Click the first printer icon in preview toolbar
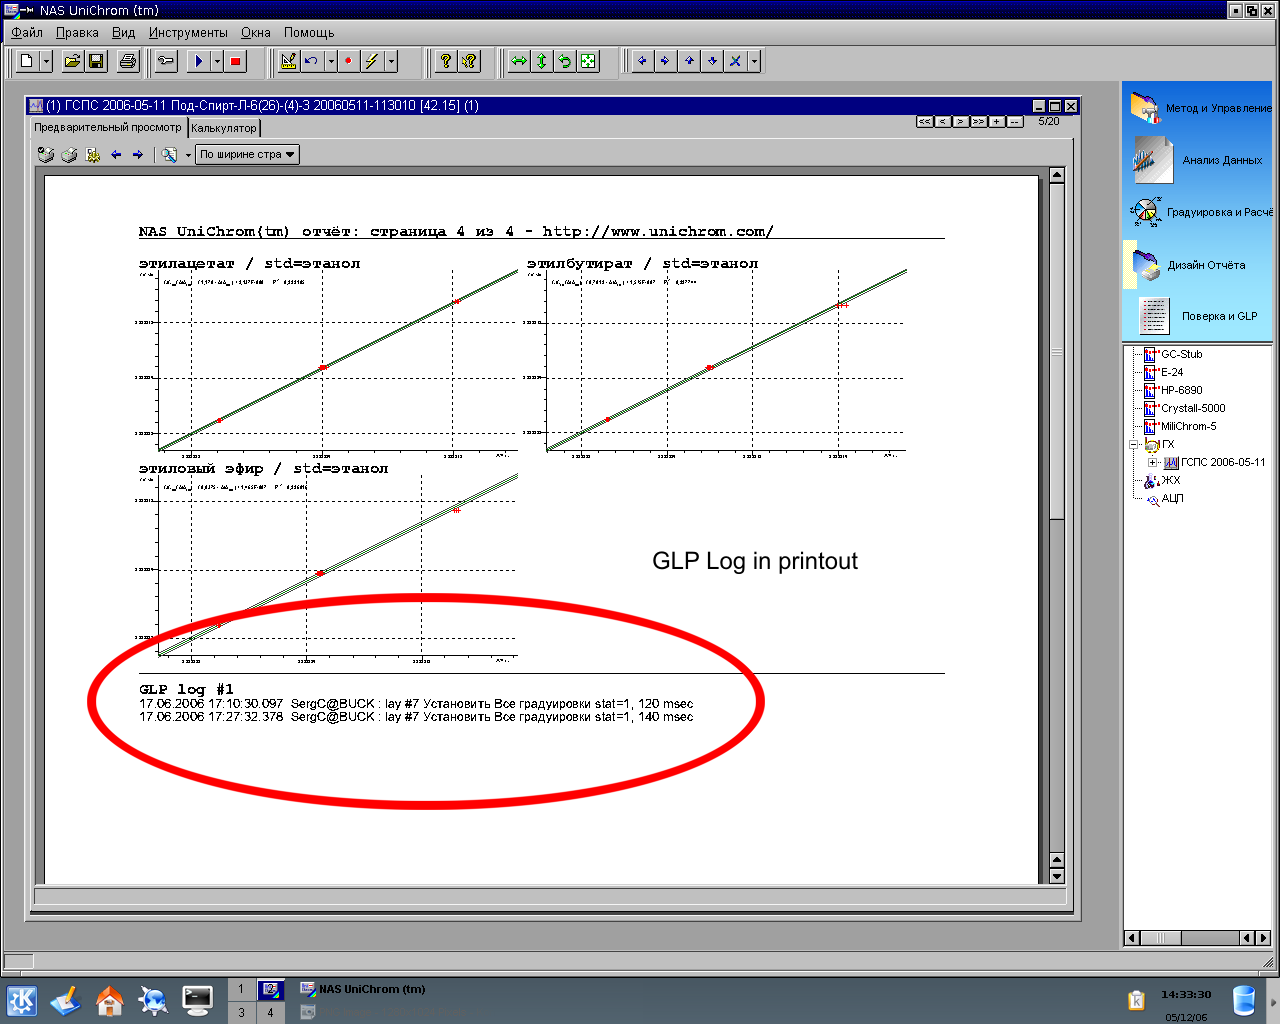The height and width of the screenshot is (1024, 1280). click(46, 155)
